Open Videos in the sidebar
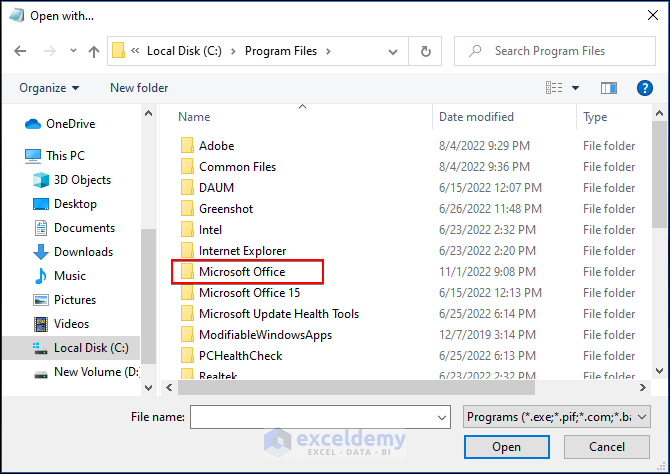Image resolution: width=670 pixels, height=474 pixels. (x=61, y=324)
